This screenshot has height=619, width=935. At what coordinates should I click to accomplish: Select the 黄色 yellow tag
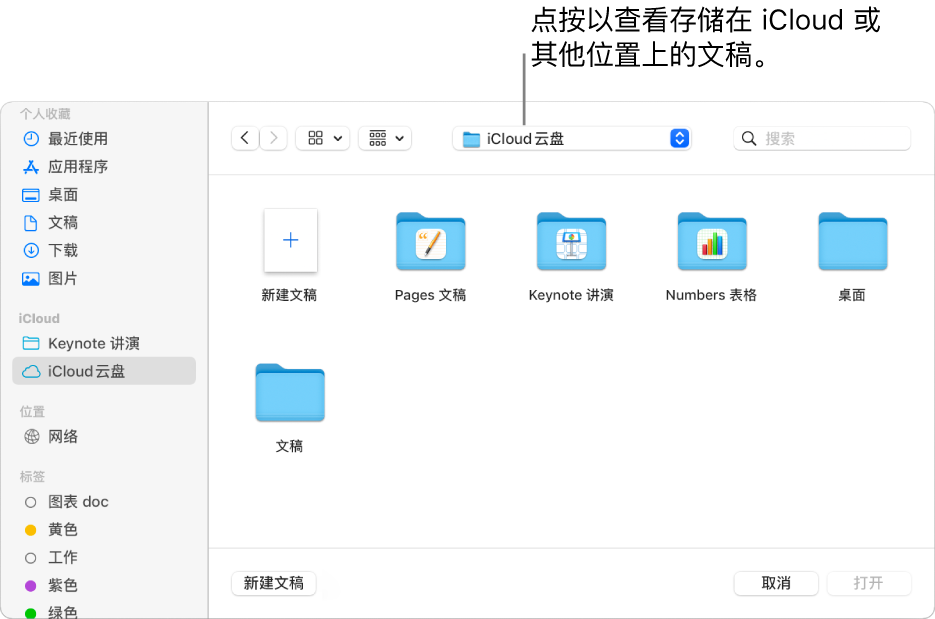click(x=104, y=530)
